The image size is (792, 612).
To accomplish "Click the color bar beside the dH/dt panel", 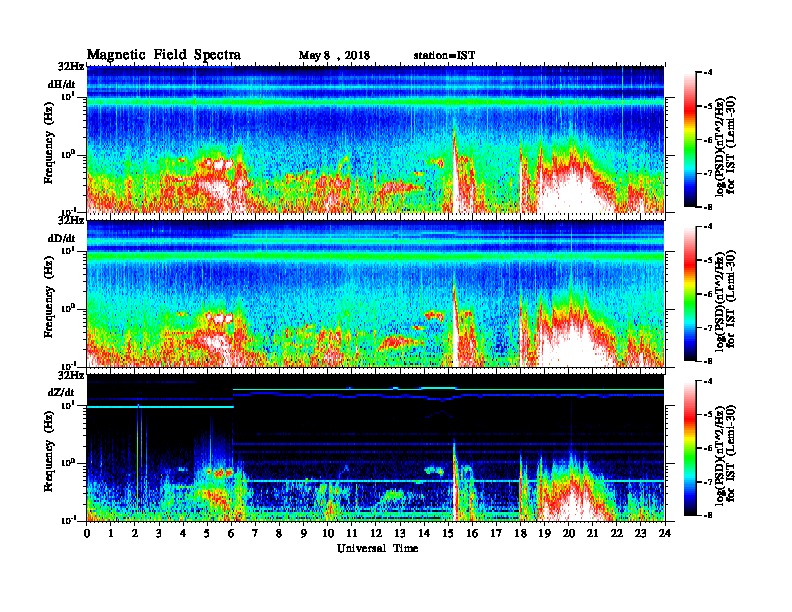I will [690, 139].
